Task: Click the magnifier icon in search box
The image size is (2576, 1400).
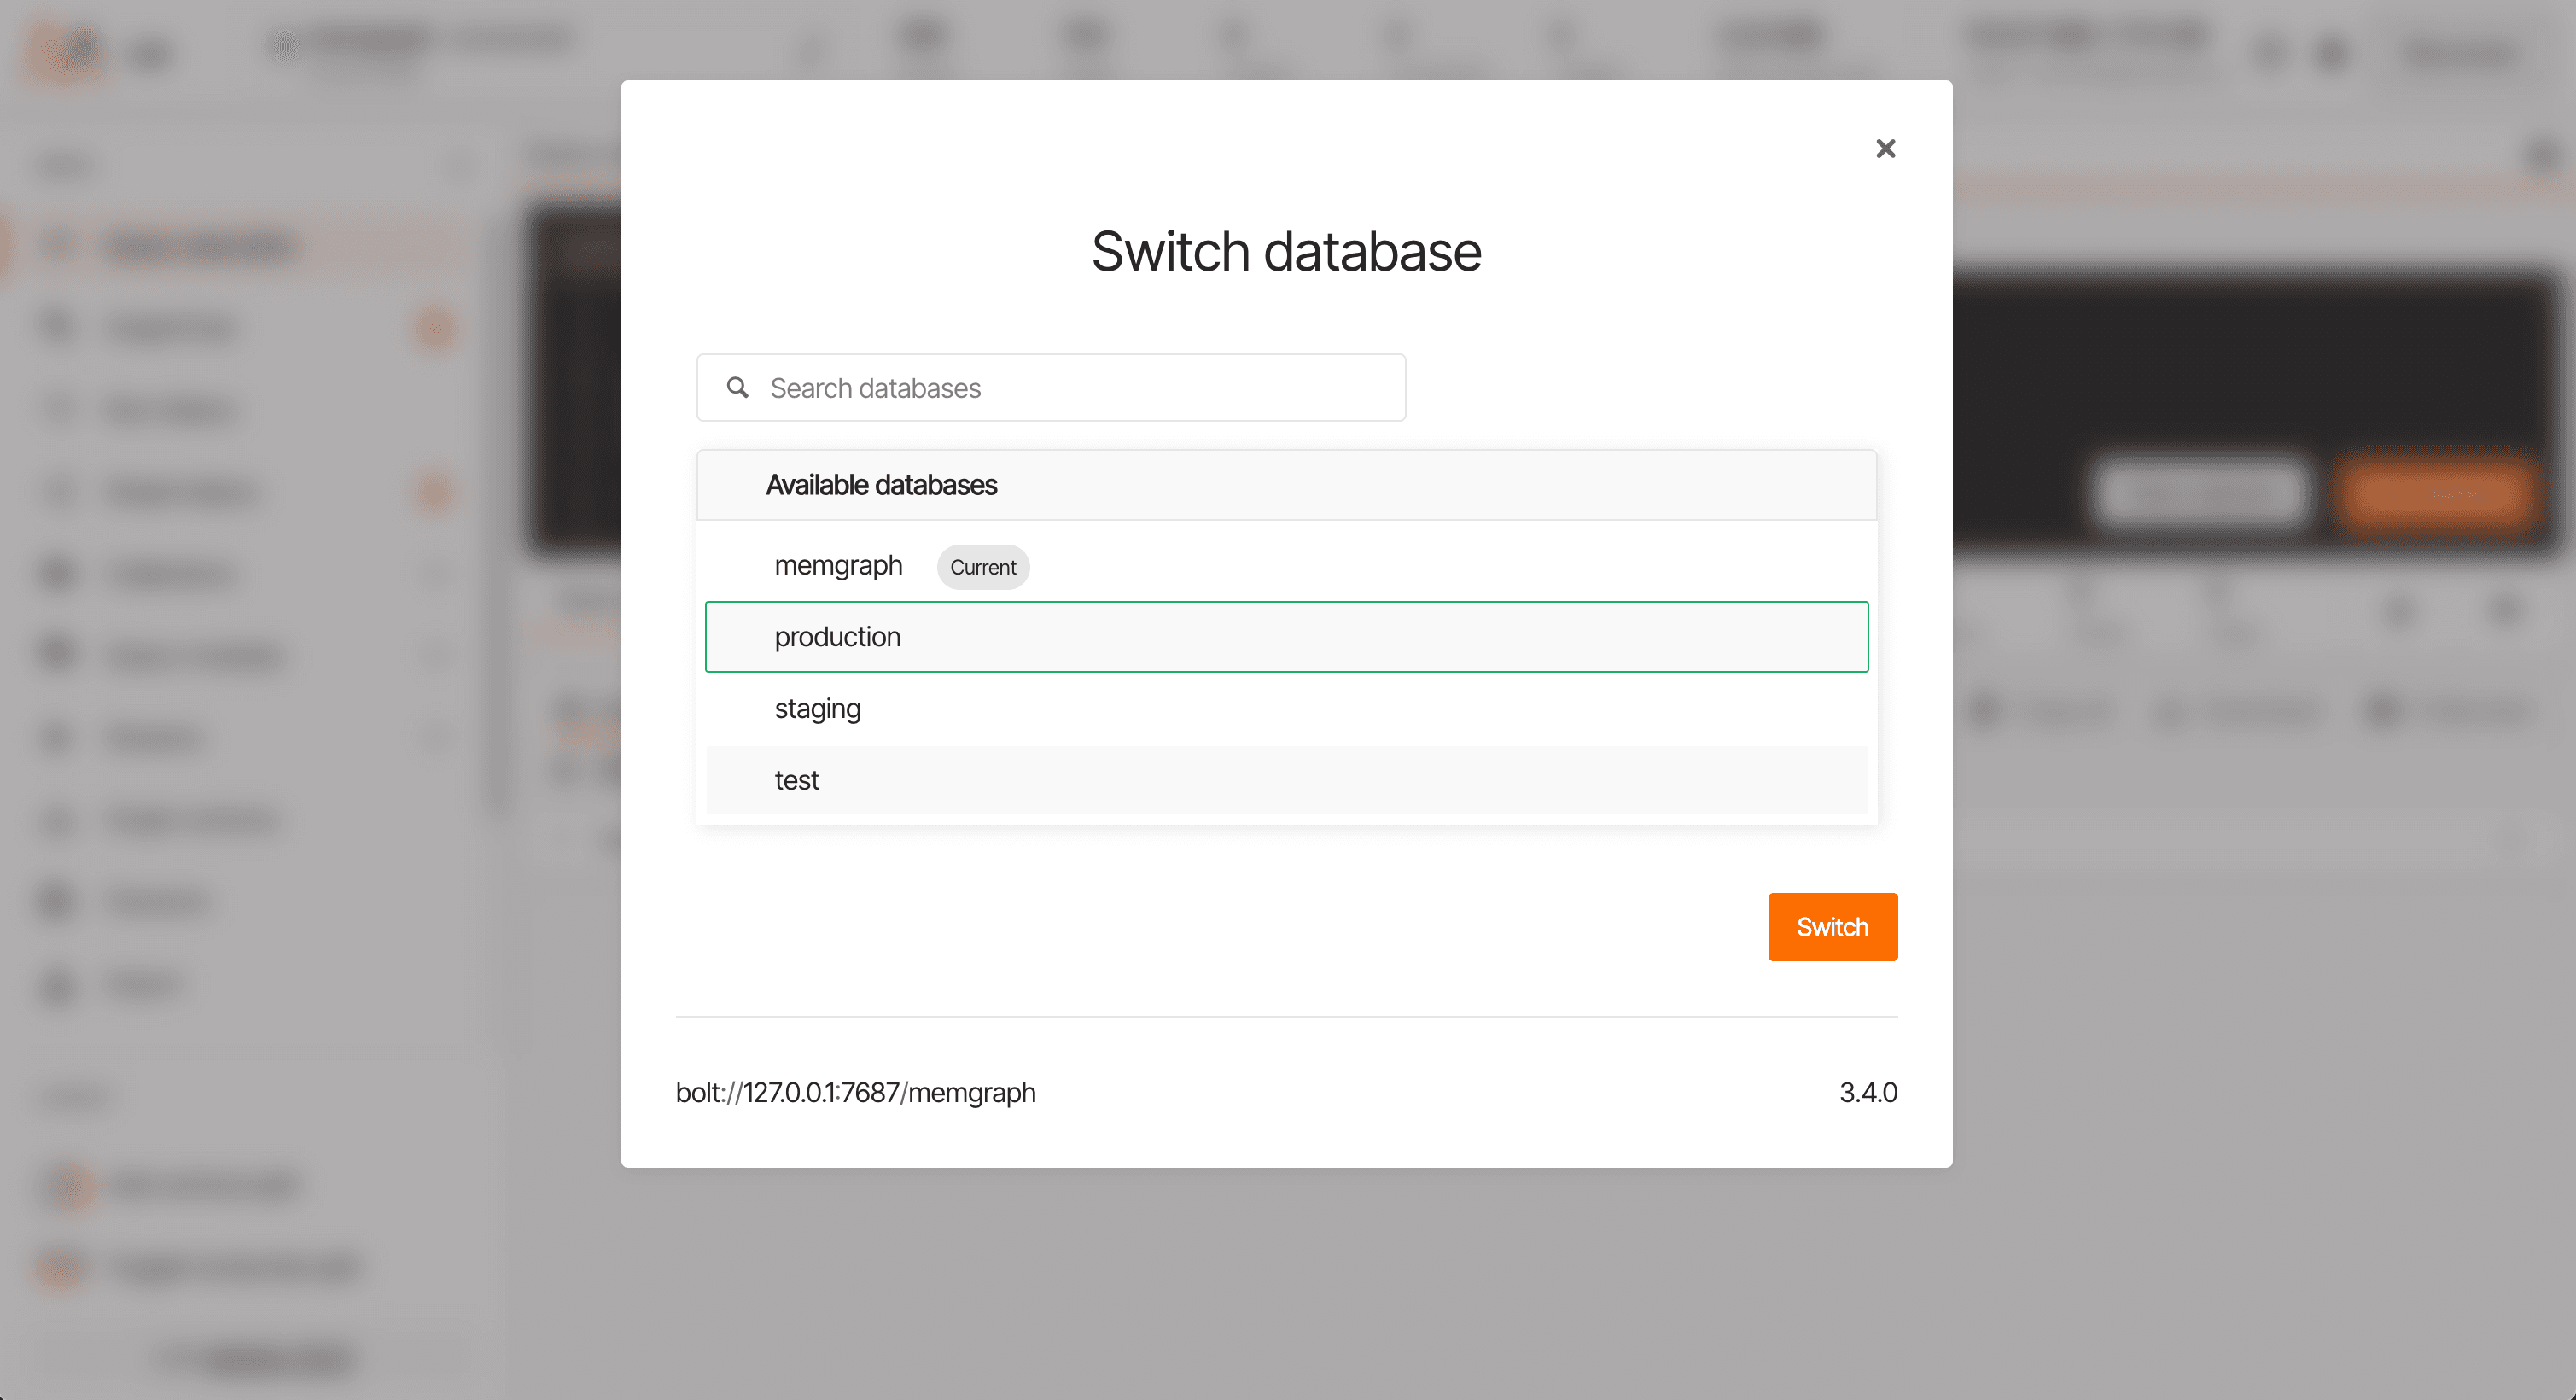Action: click(738, 387)
